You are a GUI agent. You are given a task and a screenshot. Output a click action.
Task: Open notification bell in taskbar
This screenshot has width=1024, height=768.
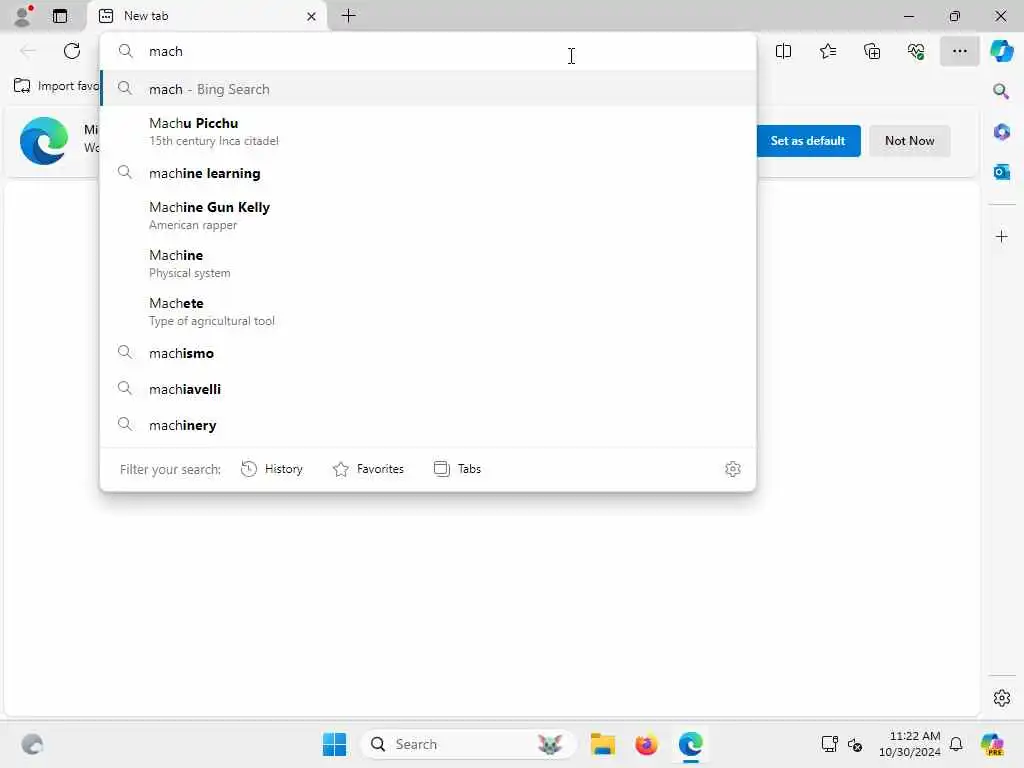click(956, 744)
